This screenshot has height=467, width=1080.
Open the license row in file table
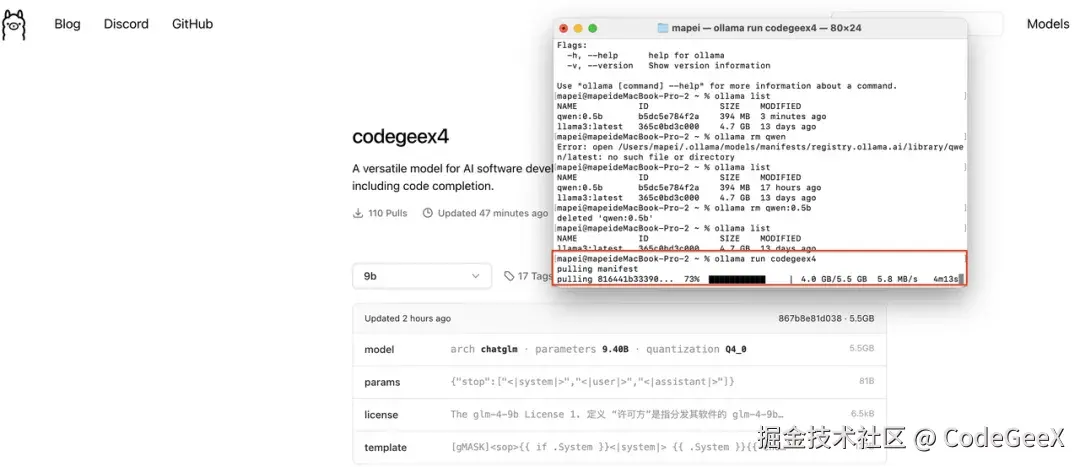click(619, 415)
